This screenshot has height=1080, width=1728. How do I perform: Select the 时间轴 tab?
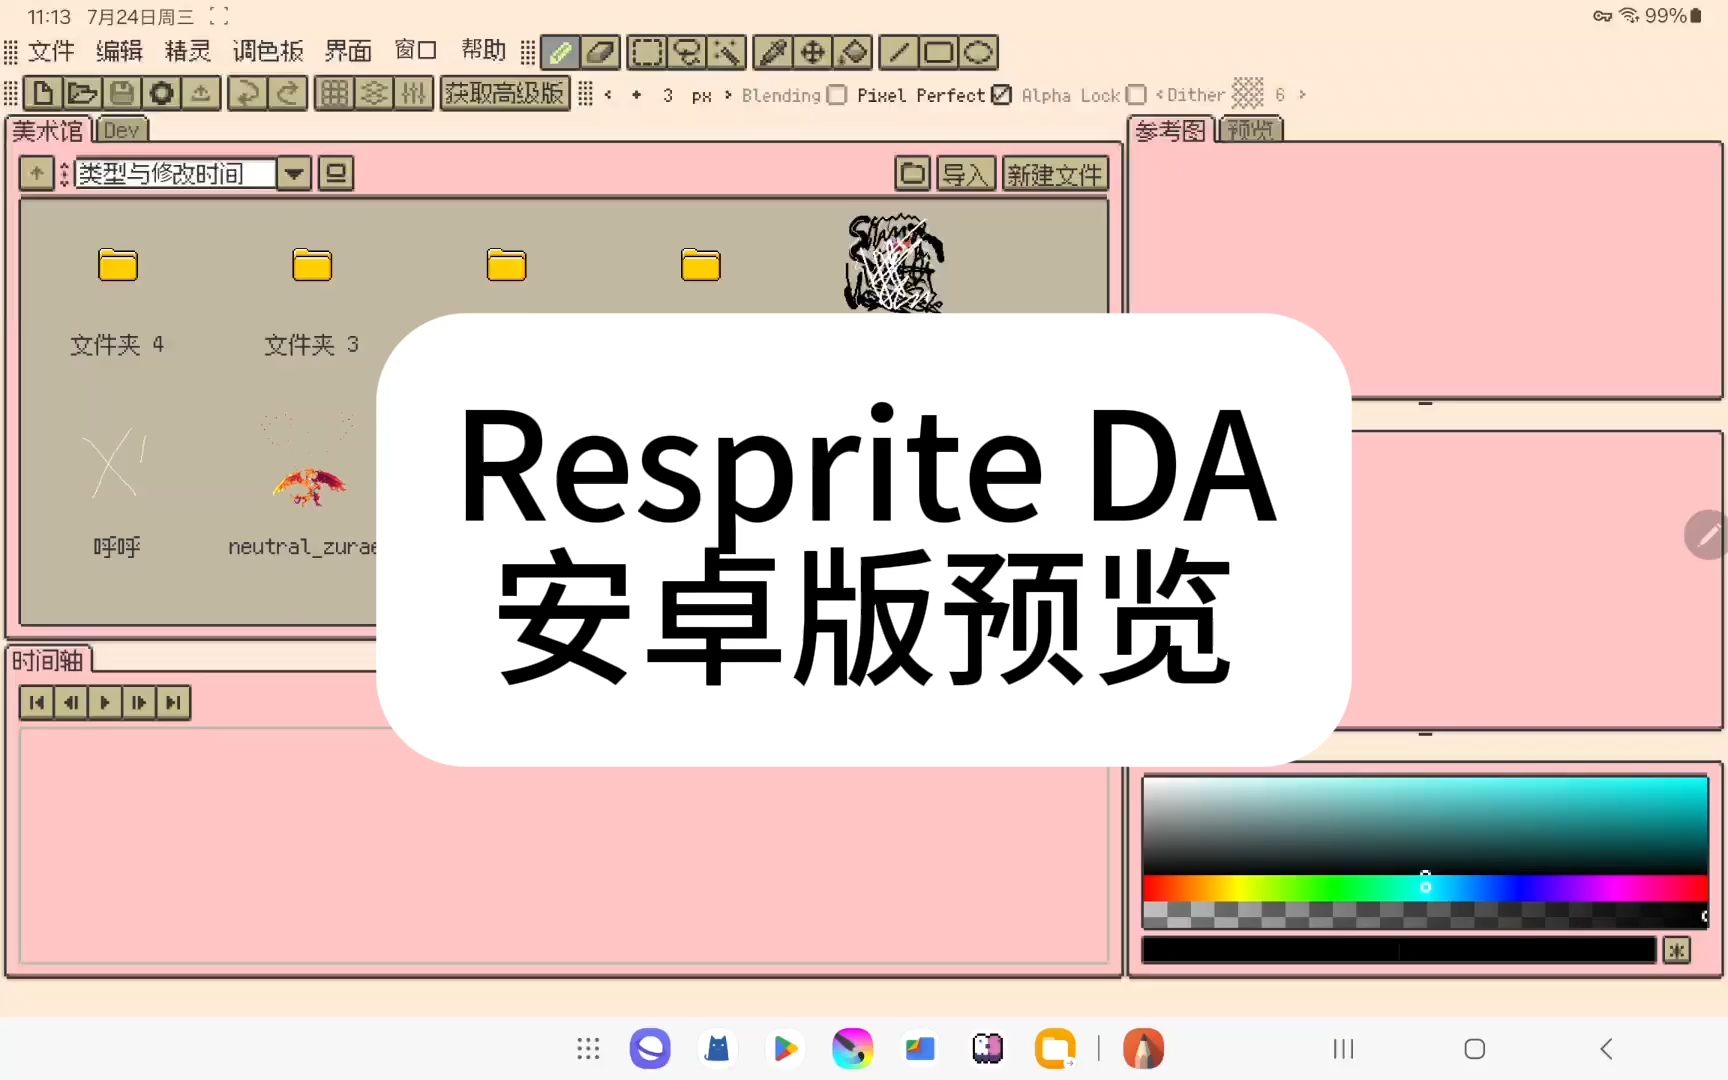(48, 661)
